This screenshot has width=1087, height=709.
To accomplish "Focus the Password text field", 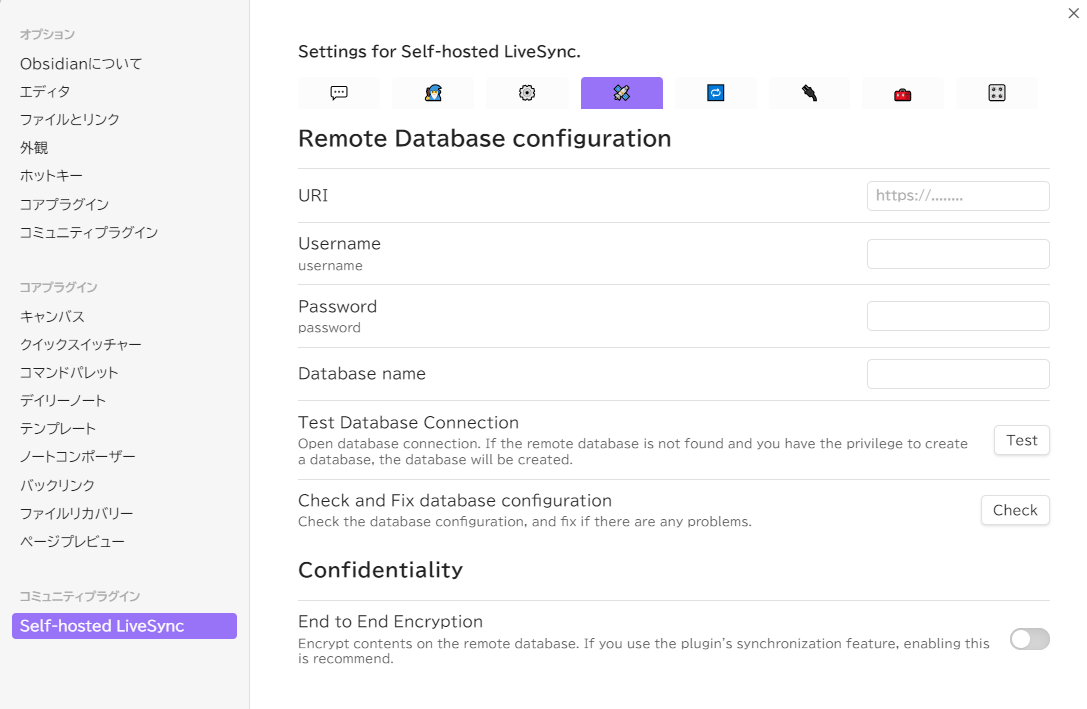I will [957, 316].
